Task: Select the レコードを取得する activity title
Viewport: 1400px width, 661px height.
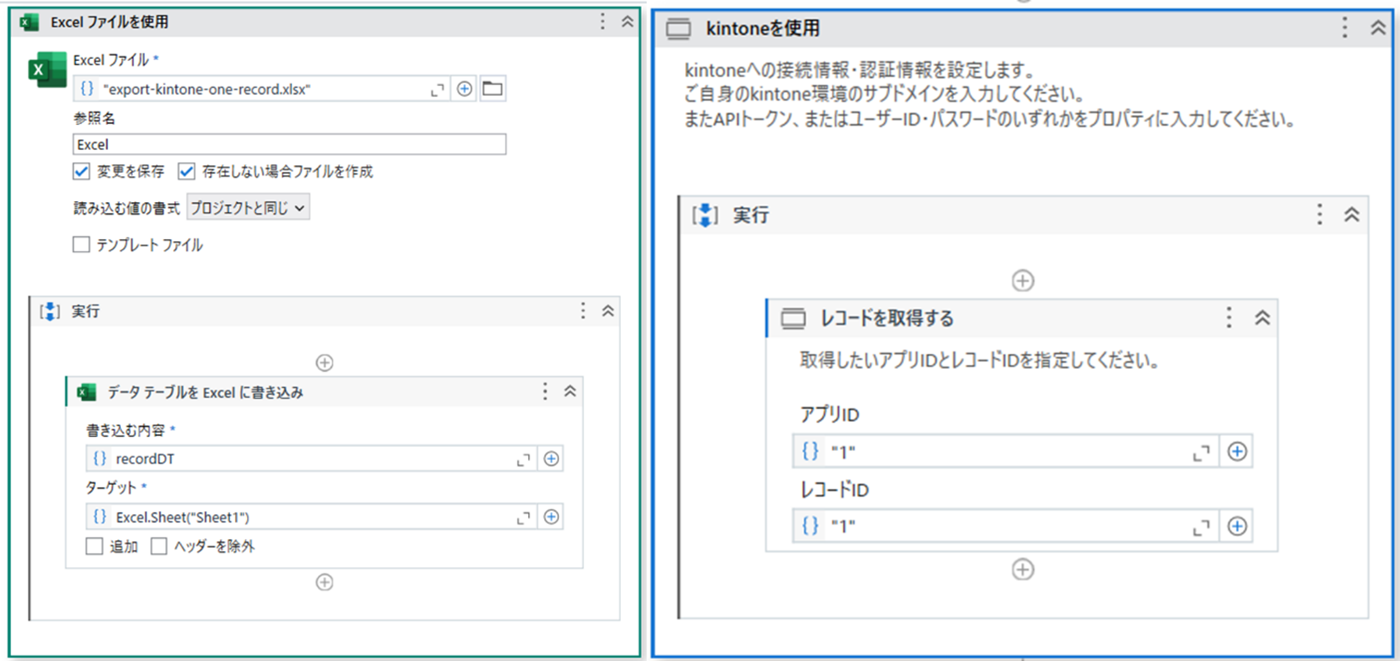Action: click(887, 319)
